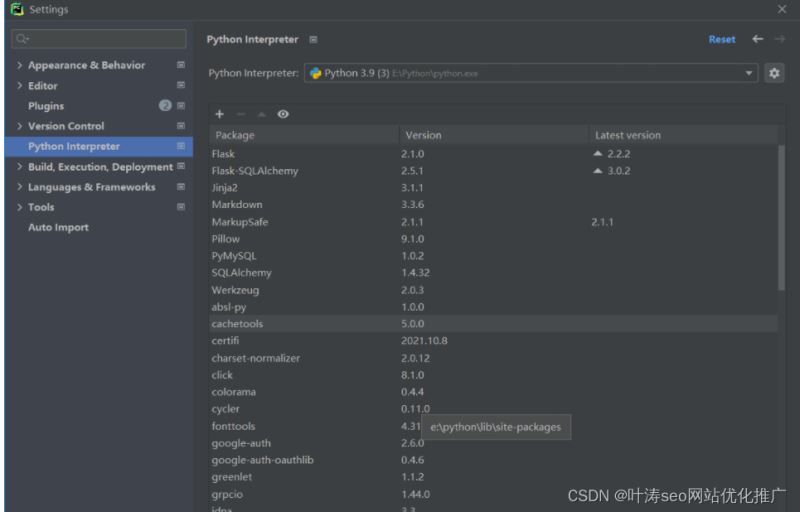Click project icon next to Languages & Frameworks
800x512 pixels.
click(x=181, y=187)
